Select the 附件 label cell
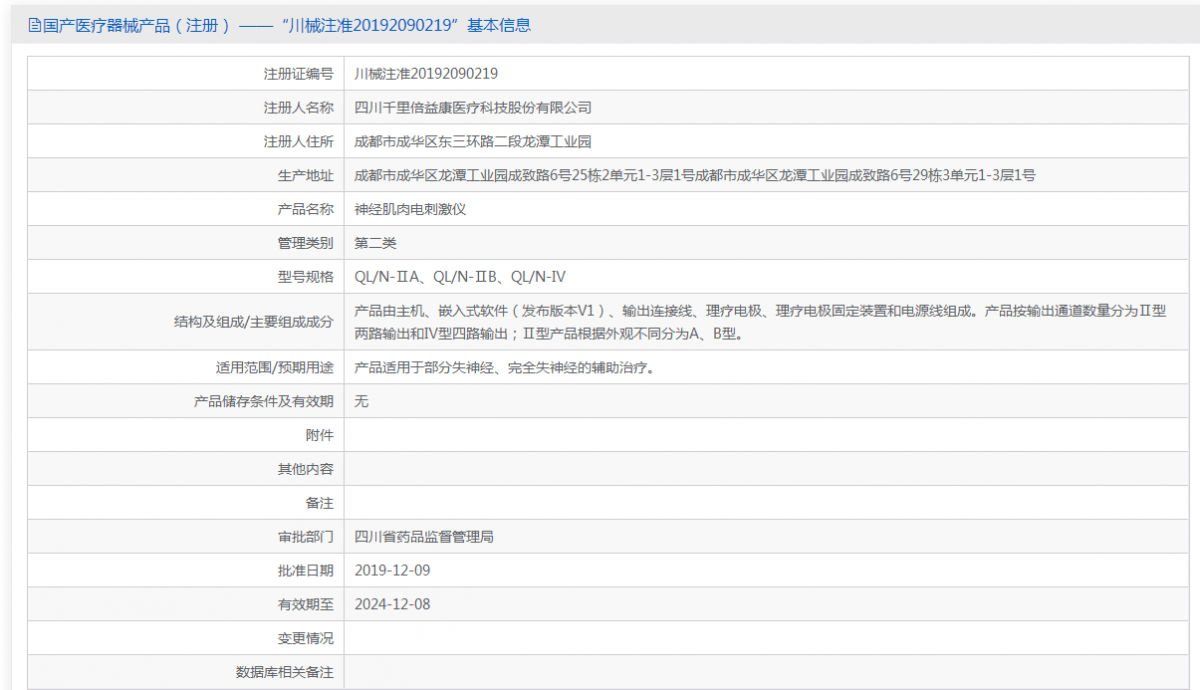The width and height of the screenshot is (1200, 690). tap(186, 435)
